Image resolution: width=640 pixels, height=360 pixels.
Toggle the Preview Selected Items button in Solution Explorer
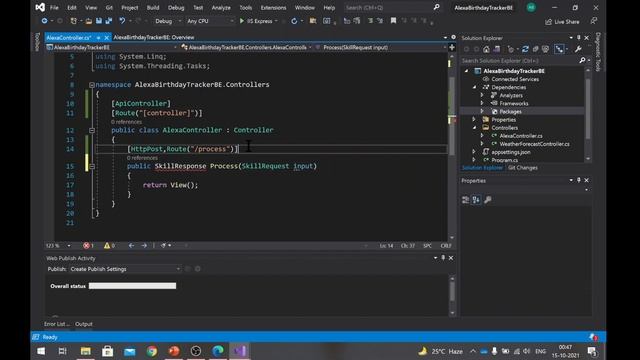click(560, 49)
